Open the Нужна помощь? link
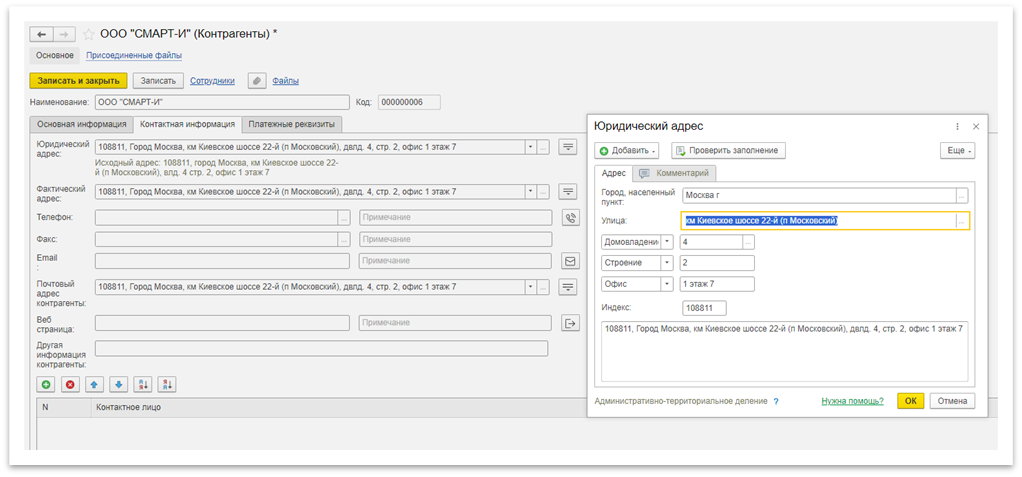This screenshot has width=1022, height=477. point(852,401)
